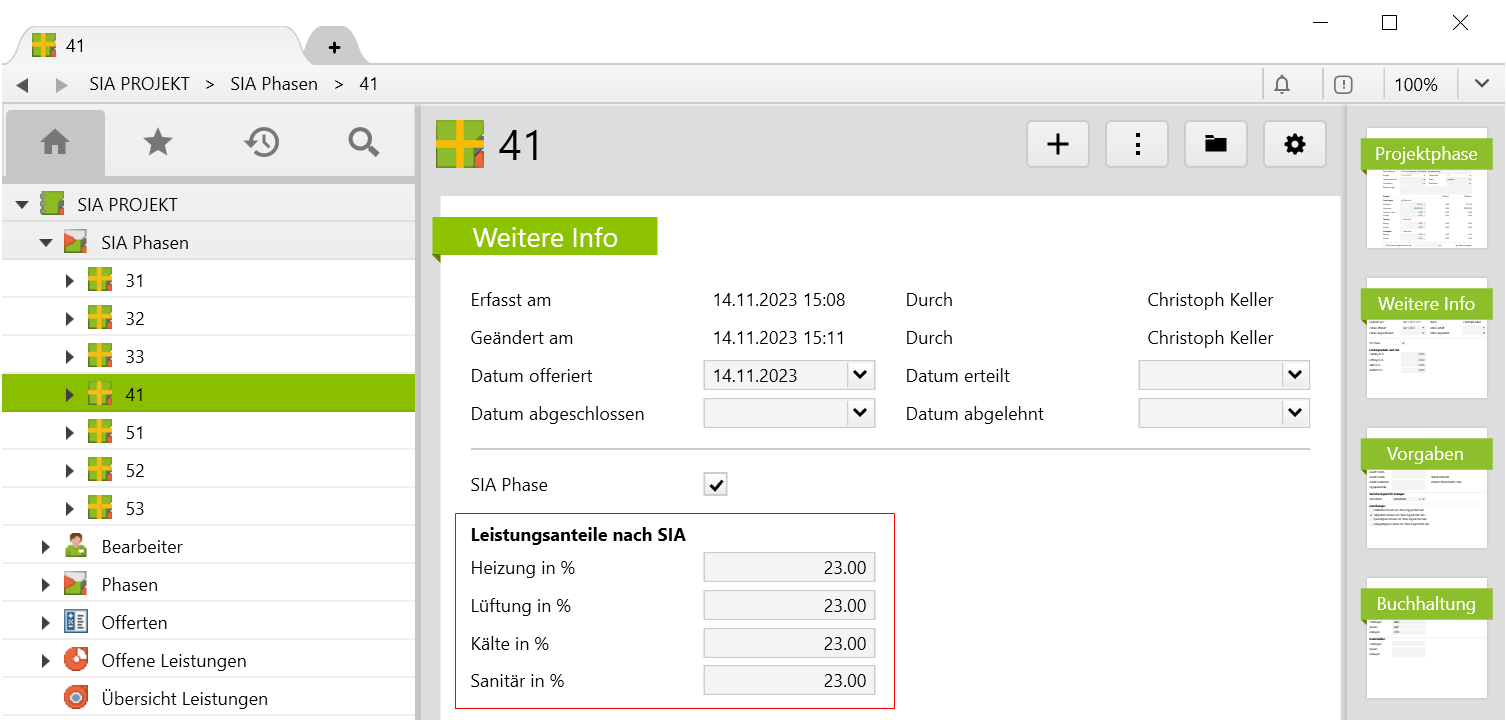
Task: Show favorites via star icon
Action: point(158,143)
